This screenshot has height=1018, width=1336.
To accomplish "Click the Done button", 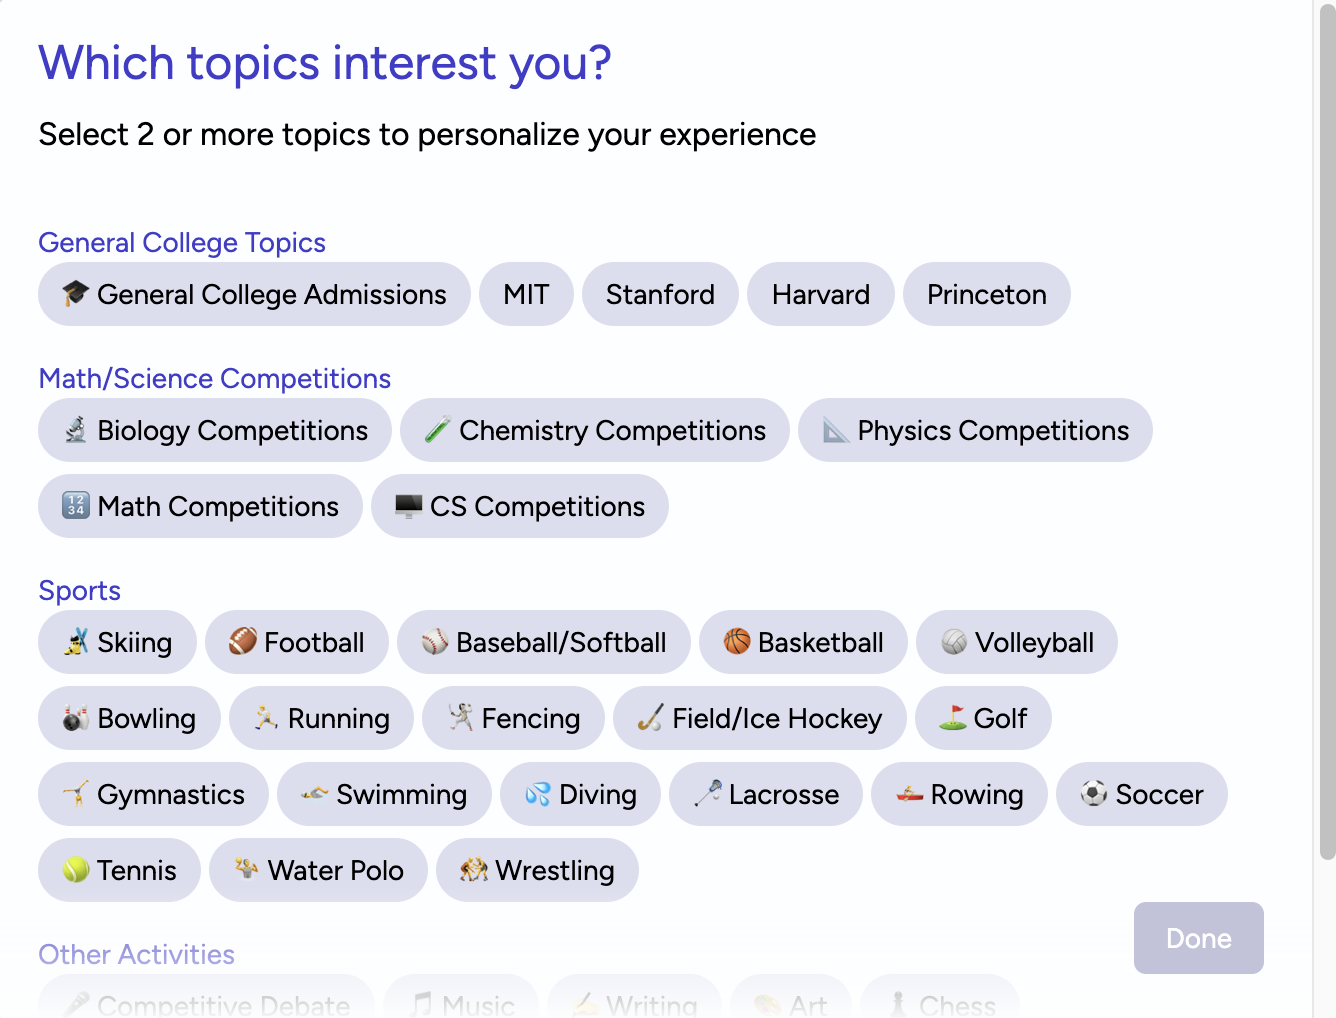I will tap(1199, 938).
